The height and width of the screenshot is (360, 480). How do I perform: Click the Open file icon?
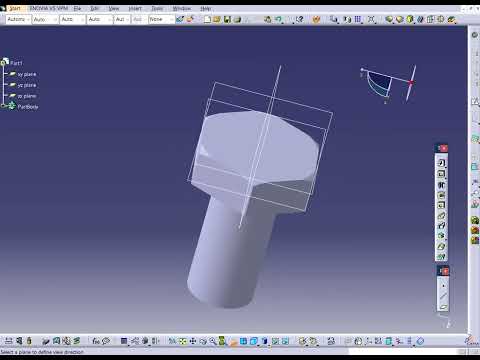[x=217, y=19]
